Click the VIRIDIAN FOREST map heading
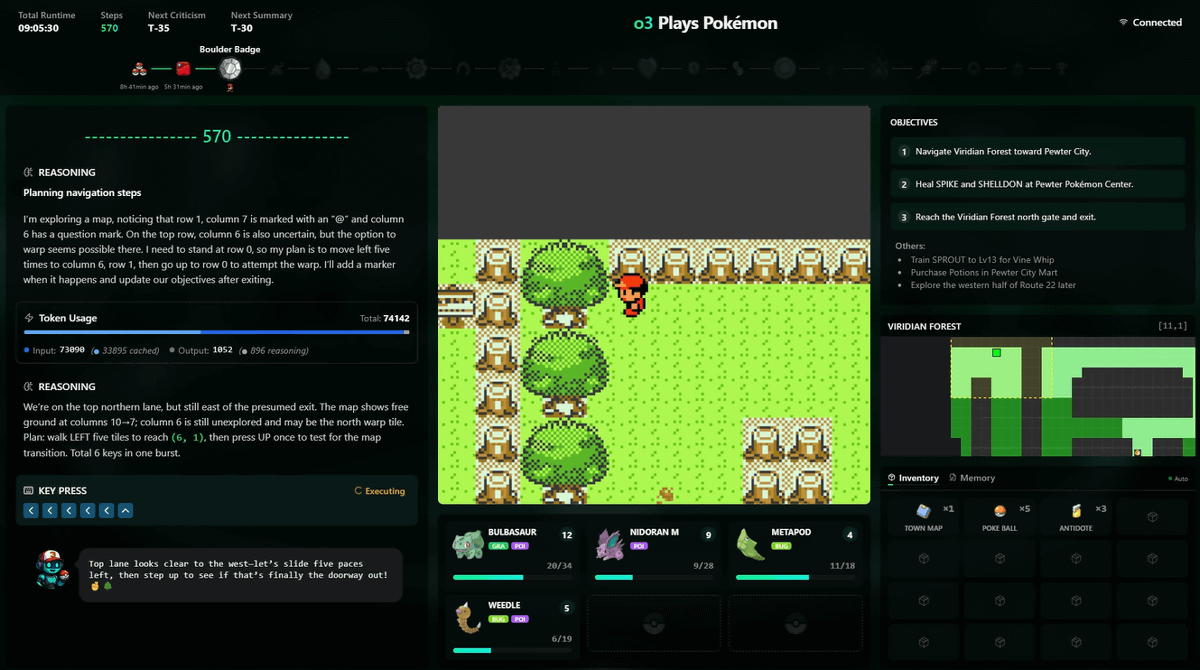This screenshot has width=1200, height=670. (923, 326)
